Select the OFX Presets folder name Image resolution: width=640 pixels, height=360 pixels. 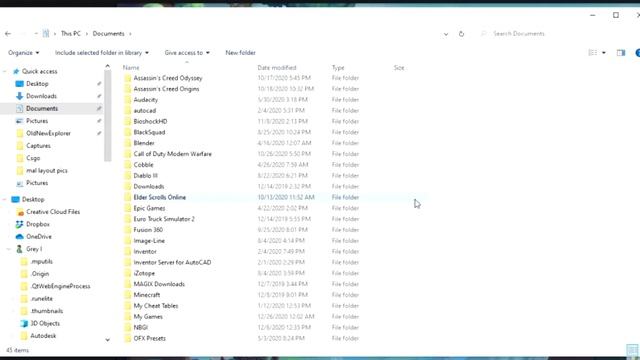[x=150, y=338]
